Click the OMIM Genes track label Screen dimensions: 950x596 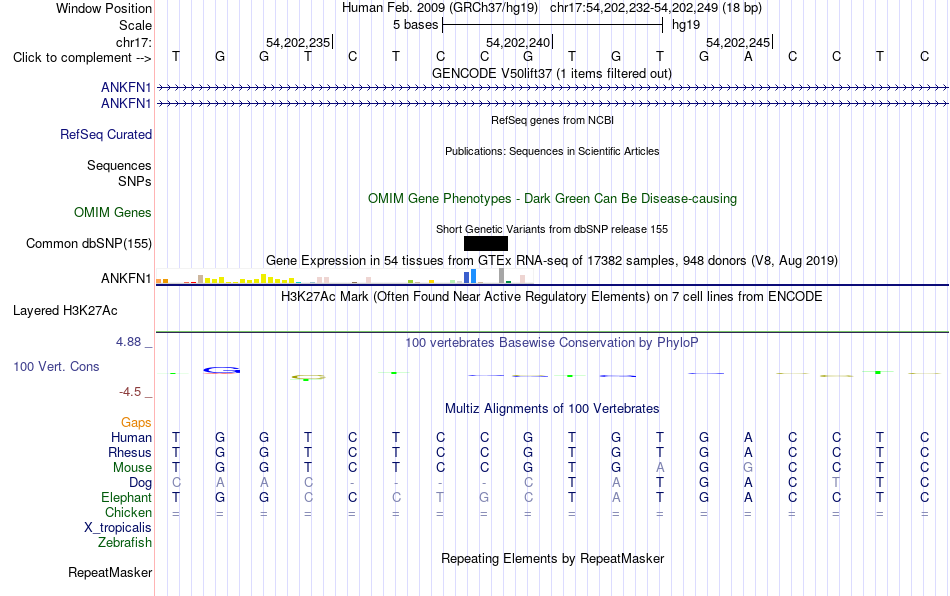click(x=113, y=213)
